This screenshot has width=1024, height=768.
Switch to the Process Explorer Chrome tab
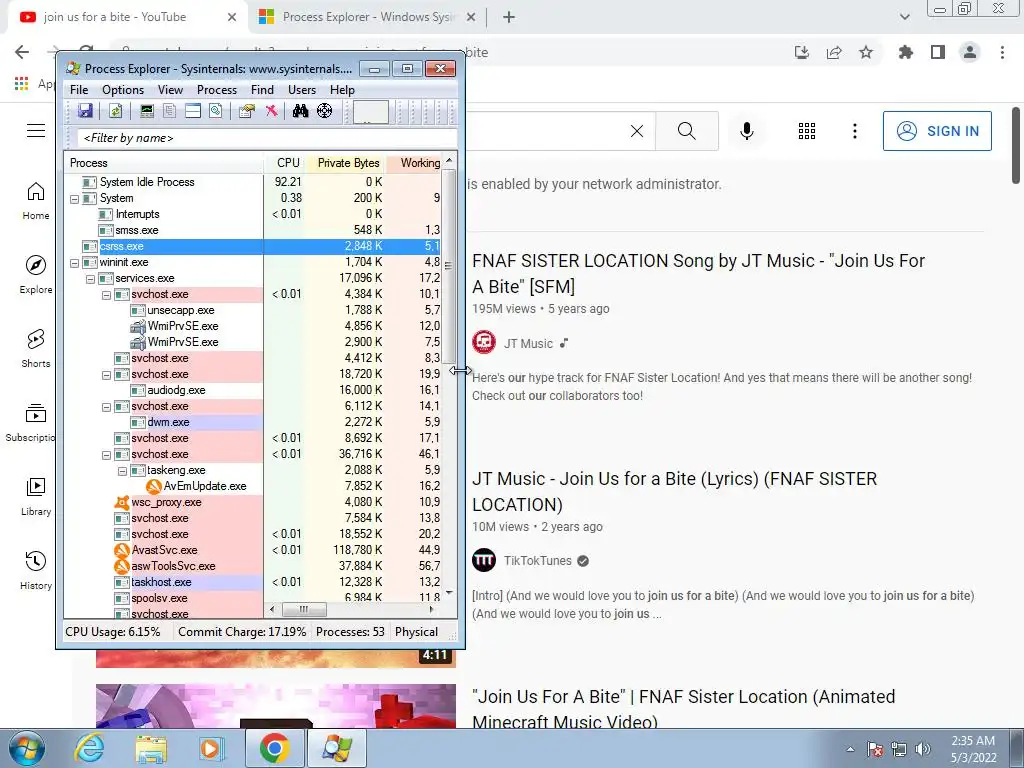click(367, 18)
